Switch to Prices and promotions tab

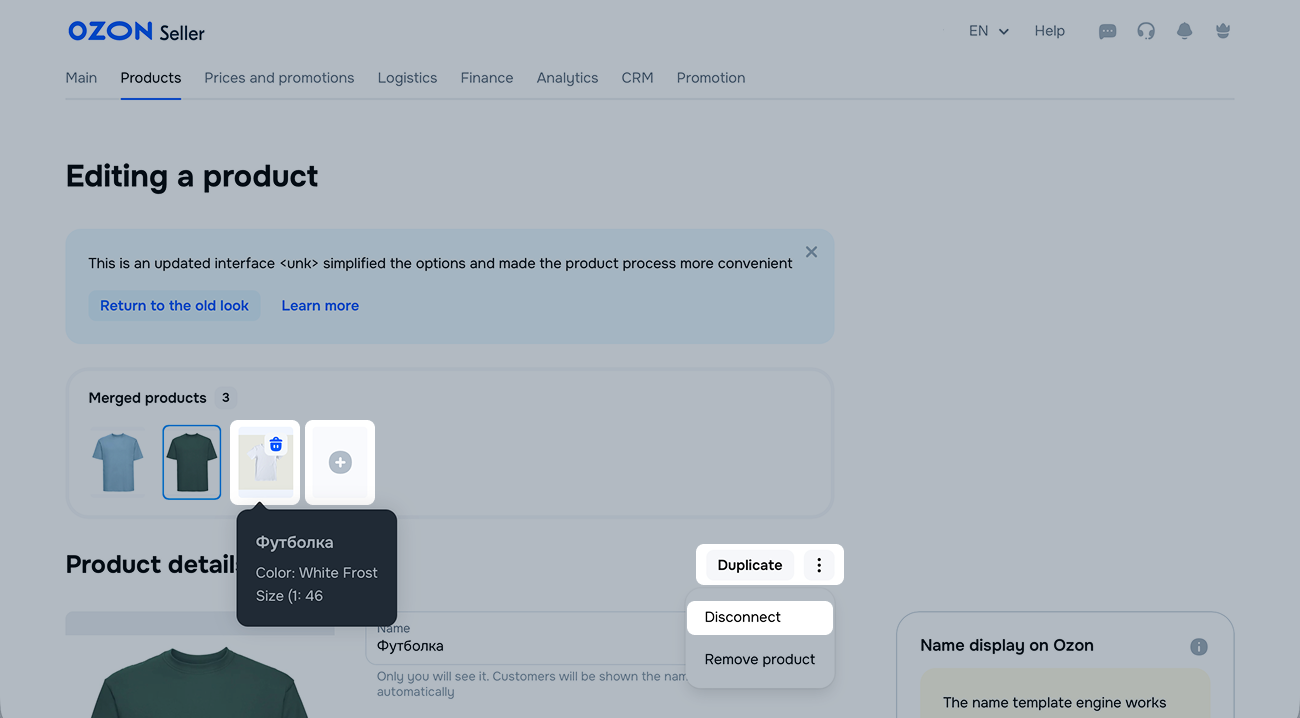(279, 78)
